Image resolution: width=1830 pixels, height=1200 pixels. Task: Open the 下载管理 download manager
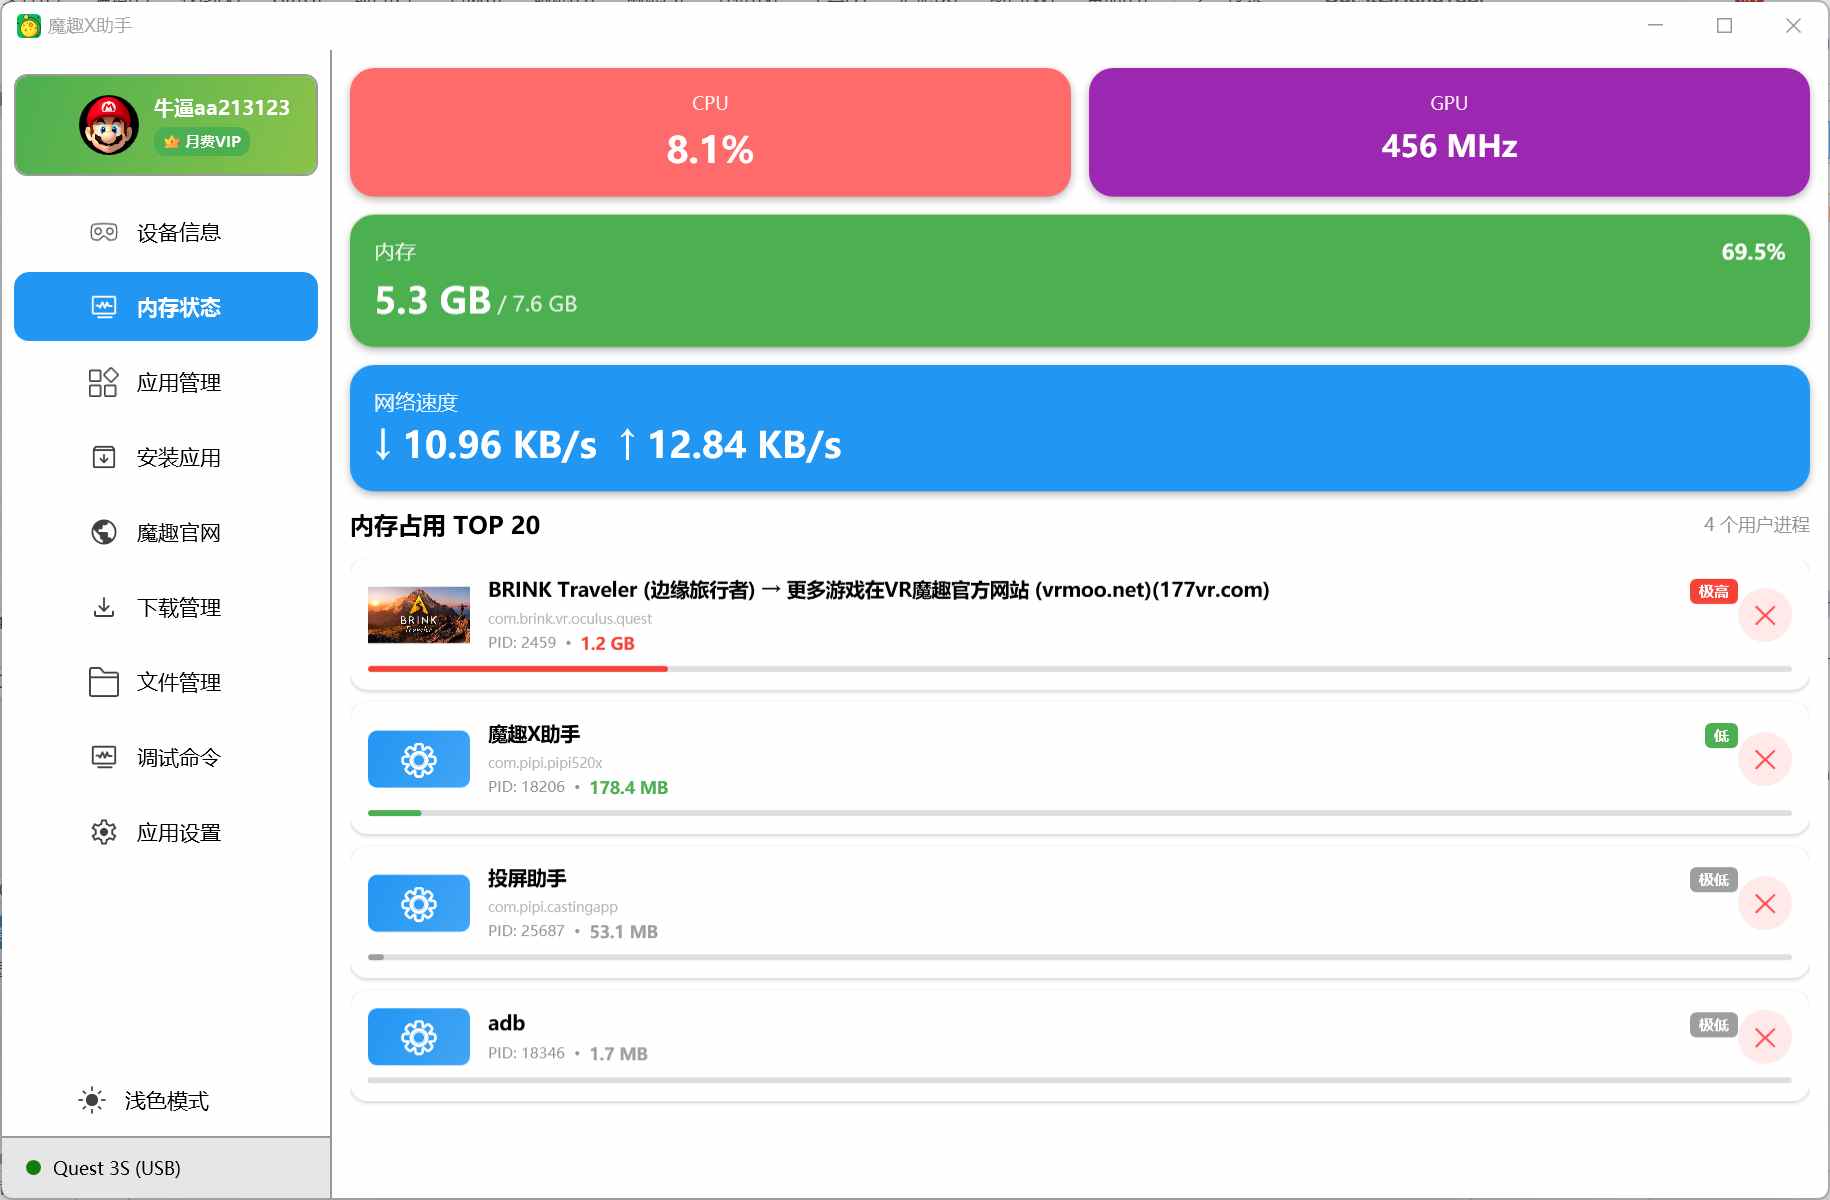pos(165,607)
